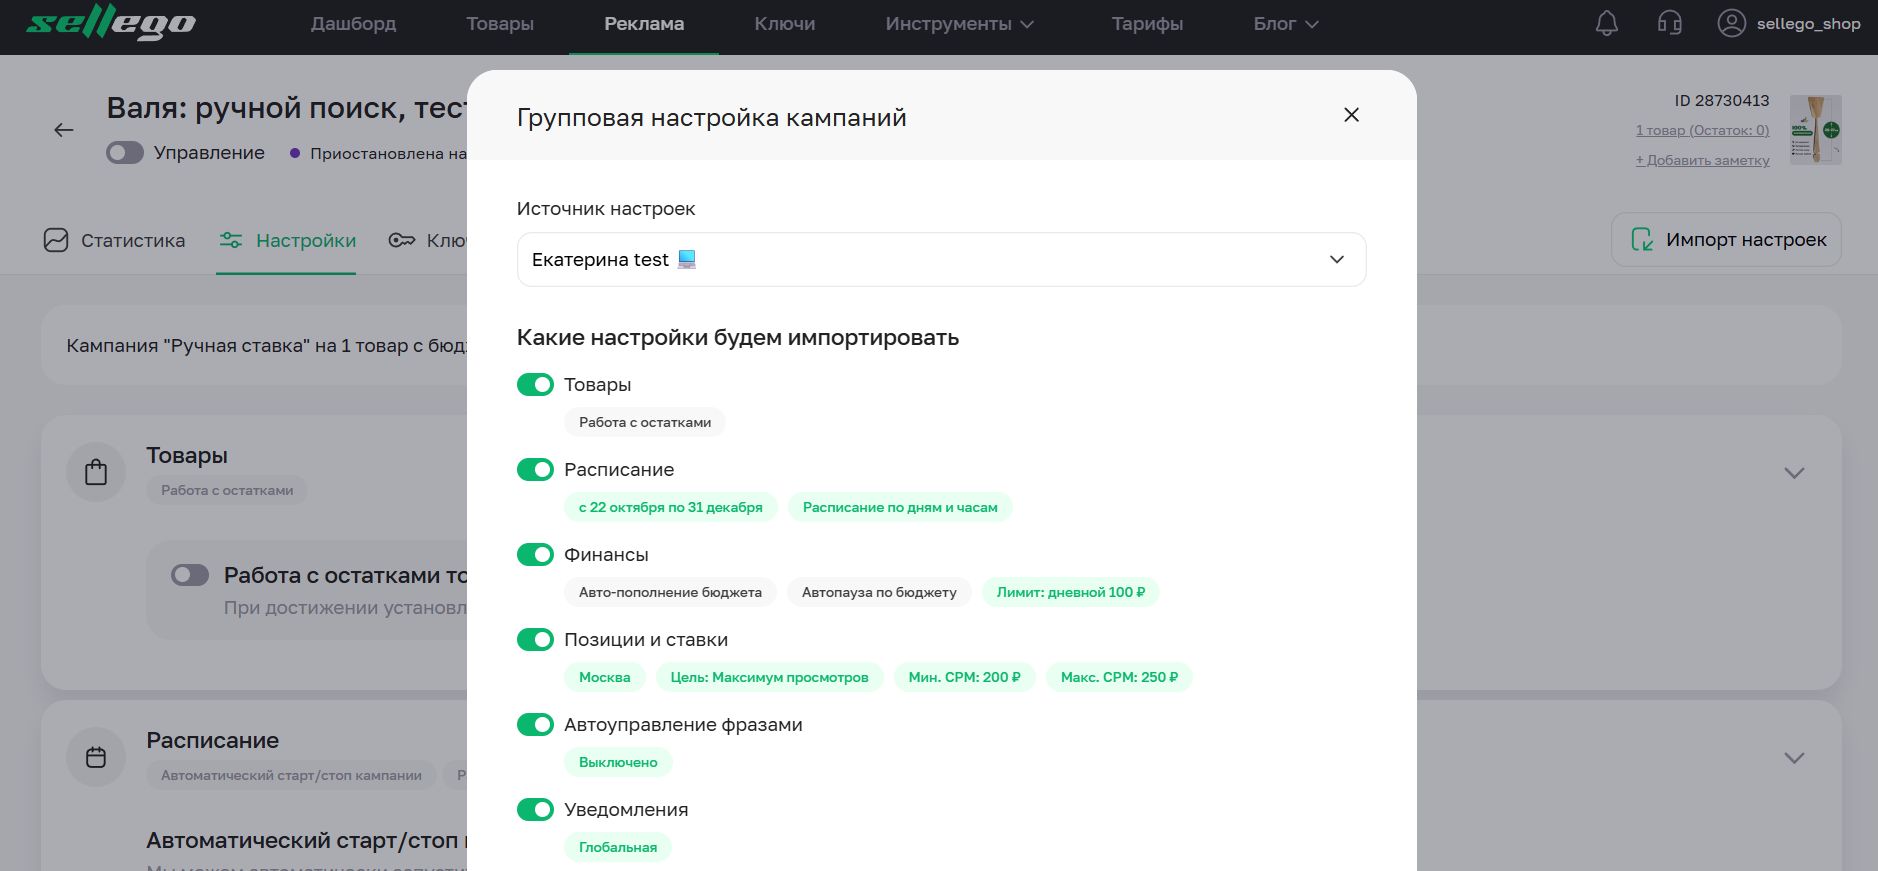
Task: Click the sellego_shop user profile icon
Action: coord(1731,24)
